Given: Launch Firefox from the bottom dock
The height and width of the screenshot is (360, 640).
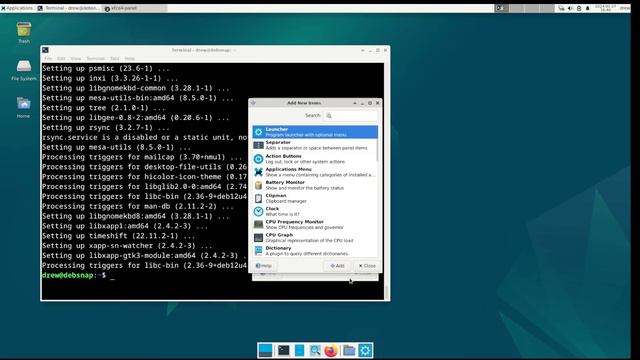Looking at the screenshot, I should 331,350.
